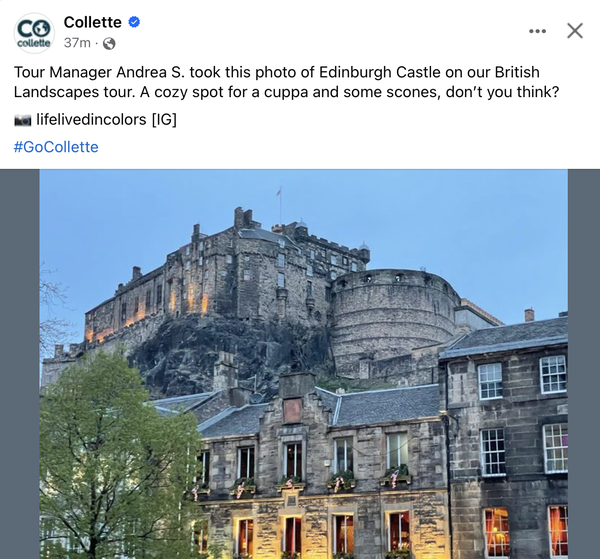Click the globe public privacy icon

(x=109, y=44)
